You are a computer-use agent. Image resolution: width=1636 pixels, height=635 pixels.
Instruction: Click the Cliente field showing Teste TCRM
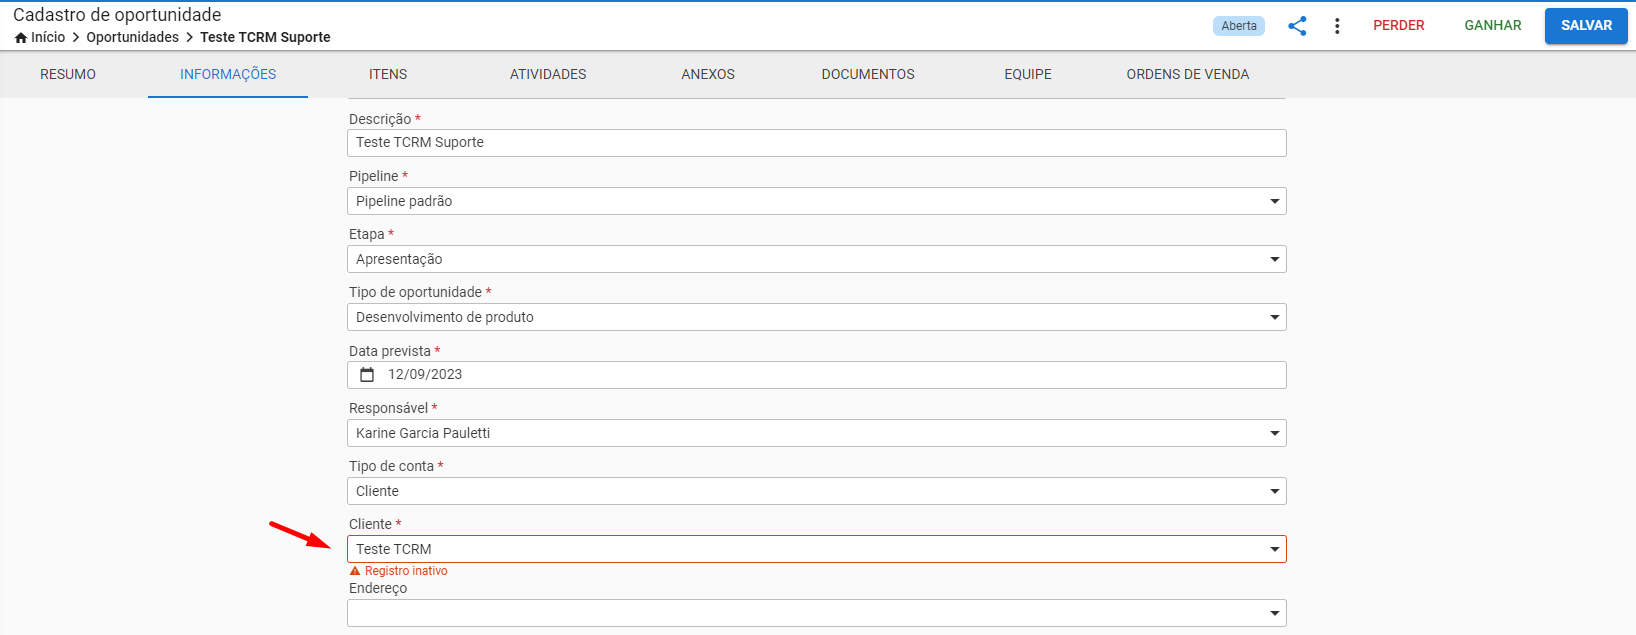click(x=816, y=549)
